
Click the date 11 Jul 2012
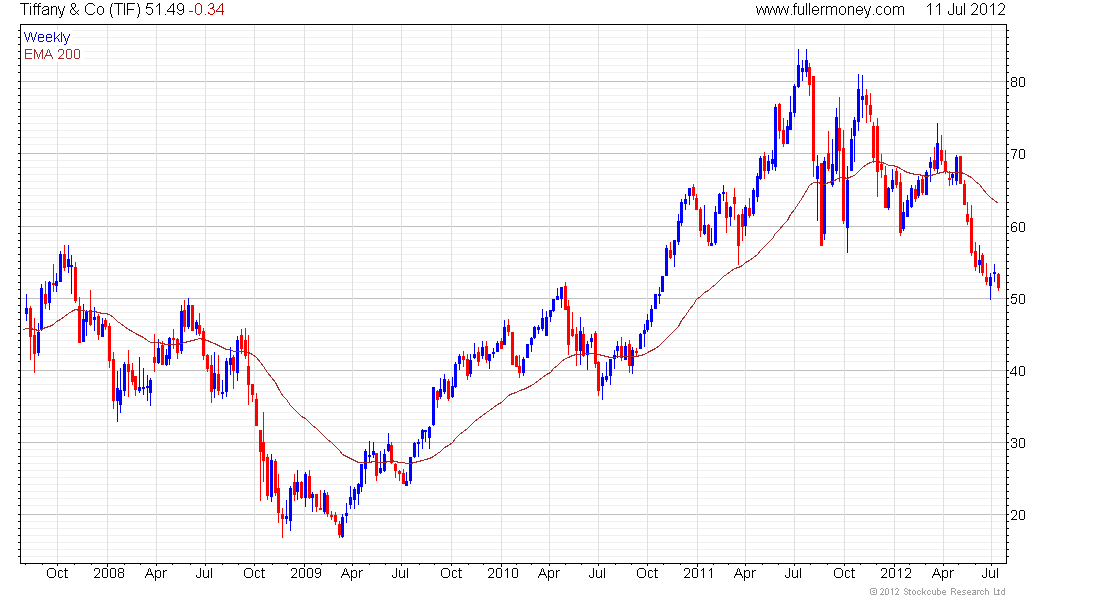click(x=965, y=10)
